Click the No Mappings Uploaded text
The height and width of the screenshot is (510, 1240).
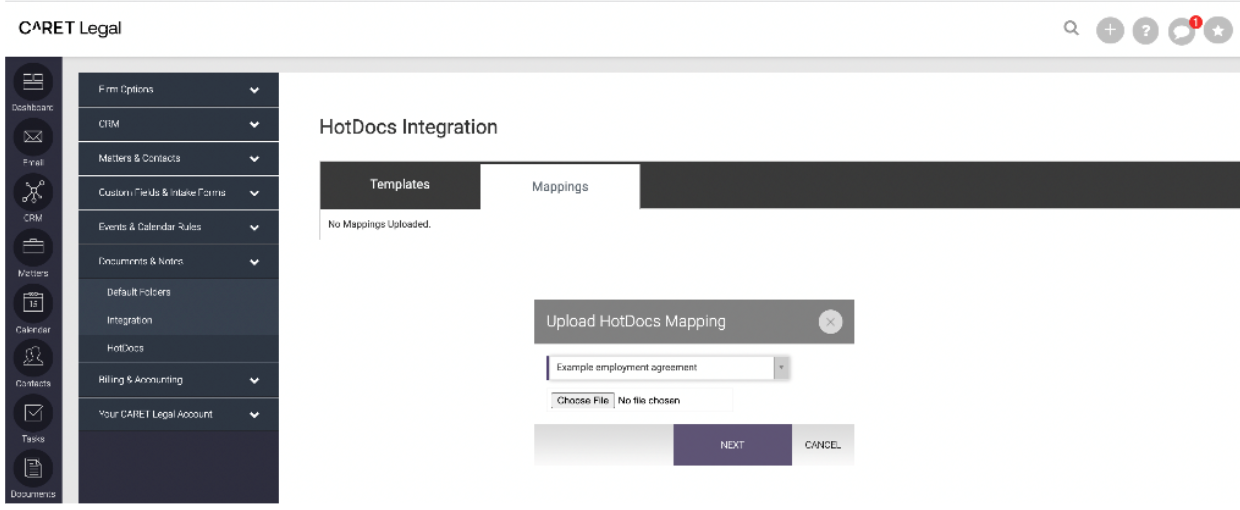(x=379, y=224)
